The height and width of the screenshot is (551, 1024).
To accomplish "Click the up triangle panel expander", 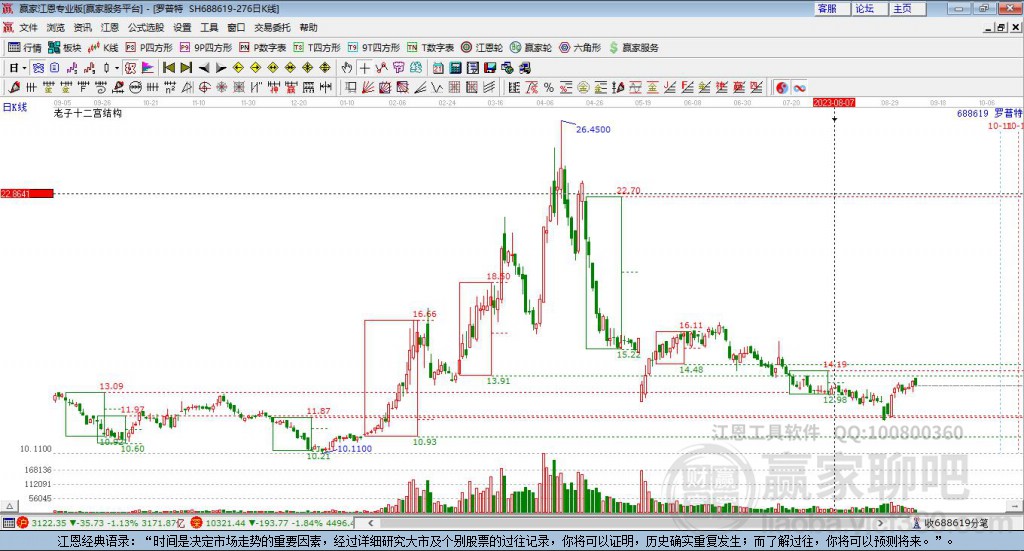I will point(9,506).
